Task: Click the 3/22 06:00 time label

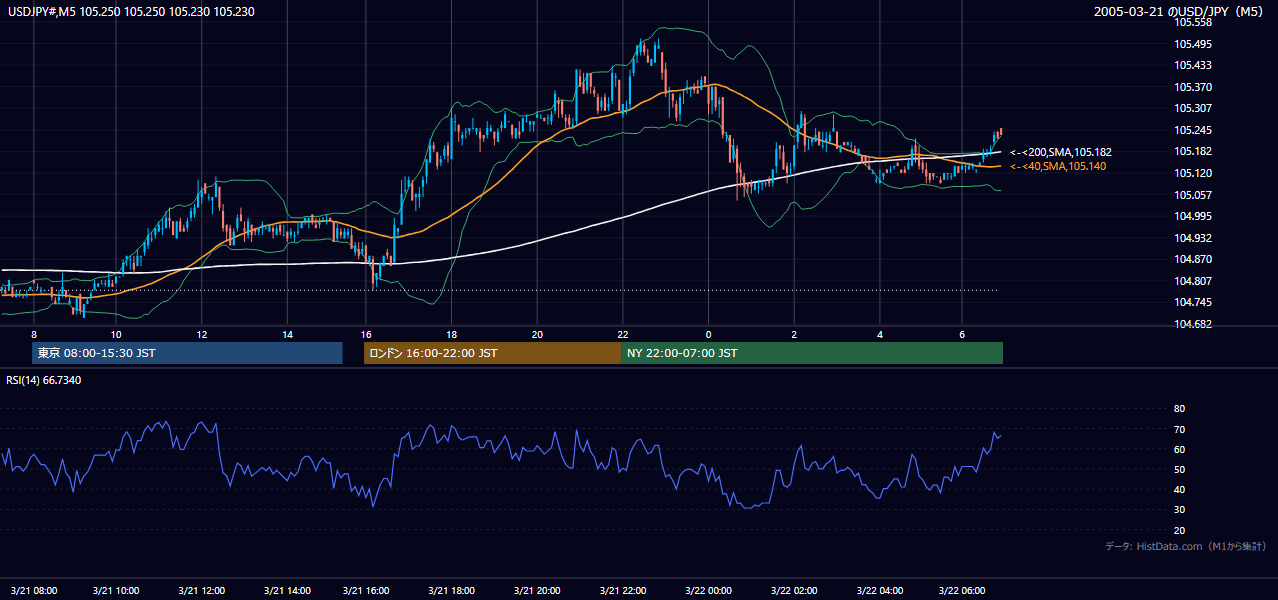Action: point(962,590)
